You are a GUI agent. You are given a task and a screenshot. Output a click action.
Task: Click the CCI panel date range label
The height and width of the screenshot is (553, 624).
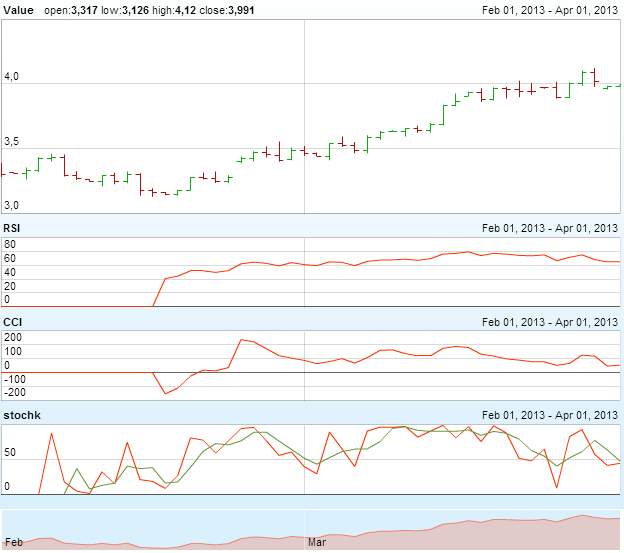click(x=550, y=322)
